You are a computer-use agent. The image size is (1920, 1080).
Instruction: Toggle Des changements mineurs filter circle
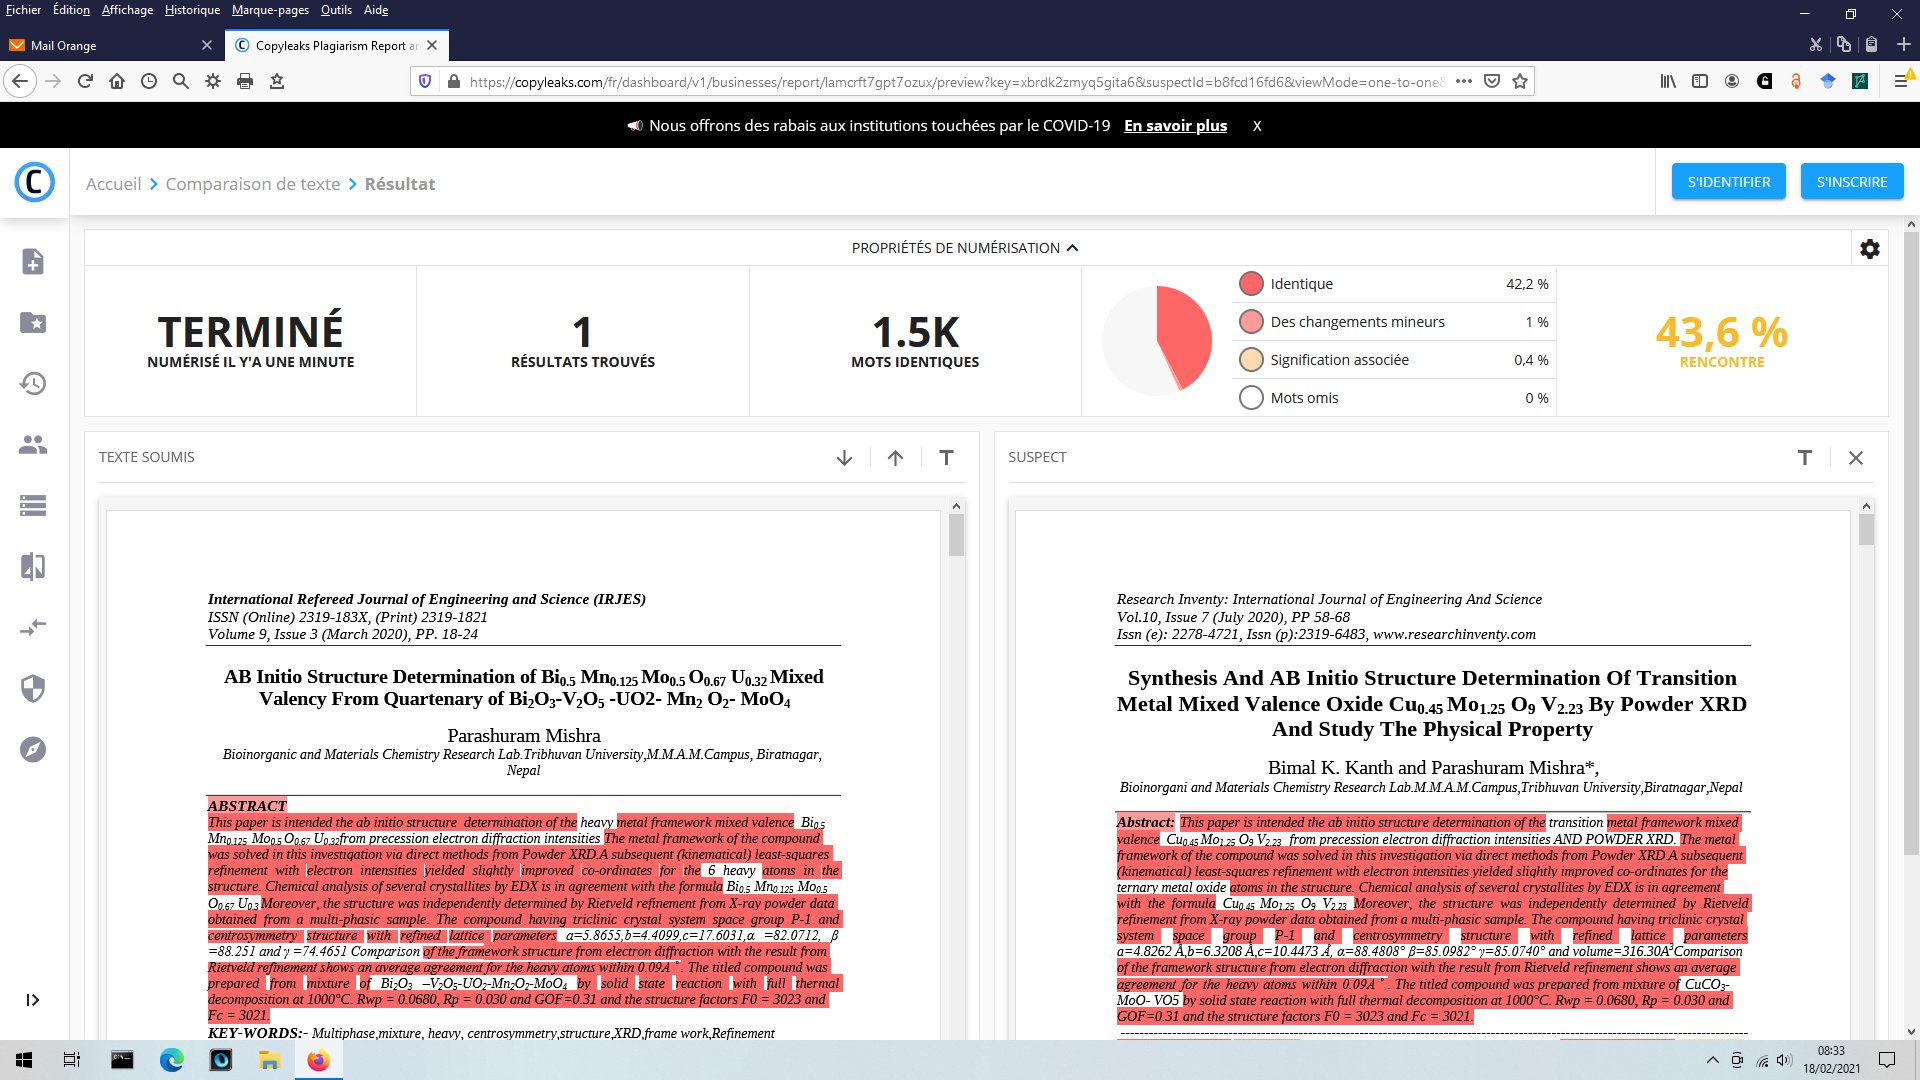pyautogui.click(x=1251, y=322)
